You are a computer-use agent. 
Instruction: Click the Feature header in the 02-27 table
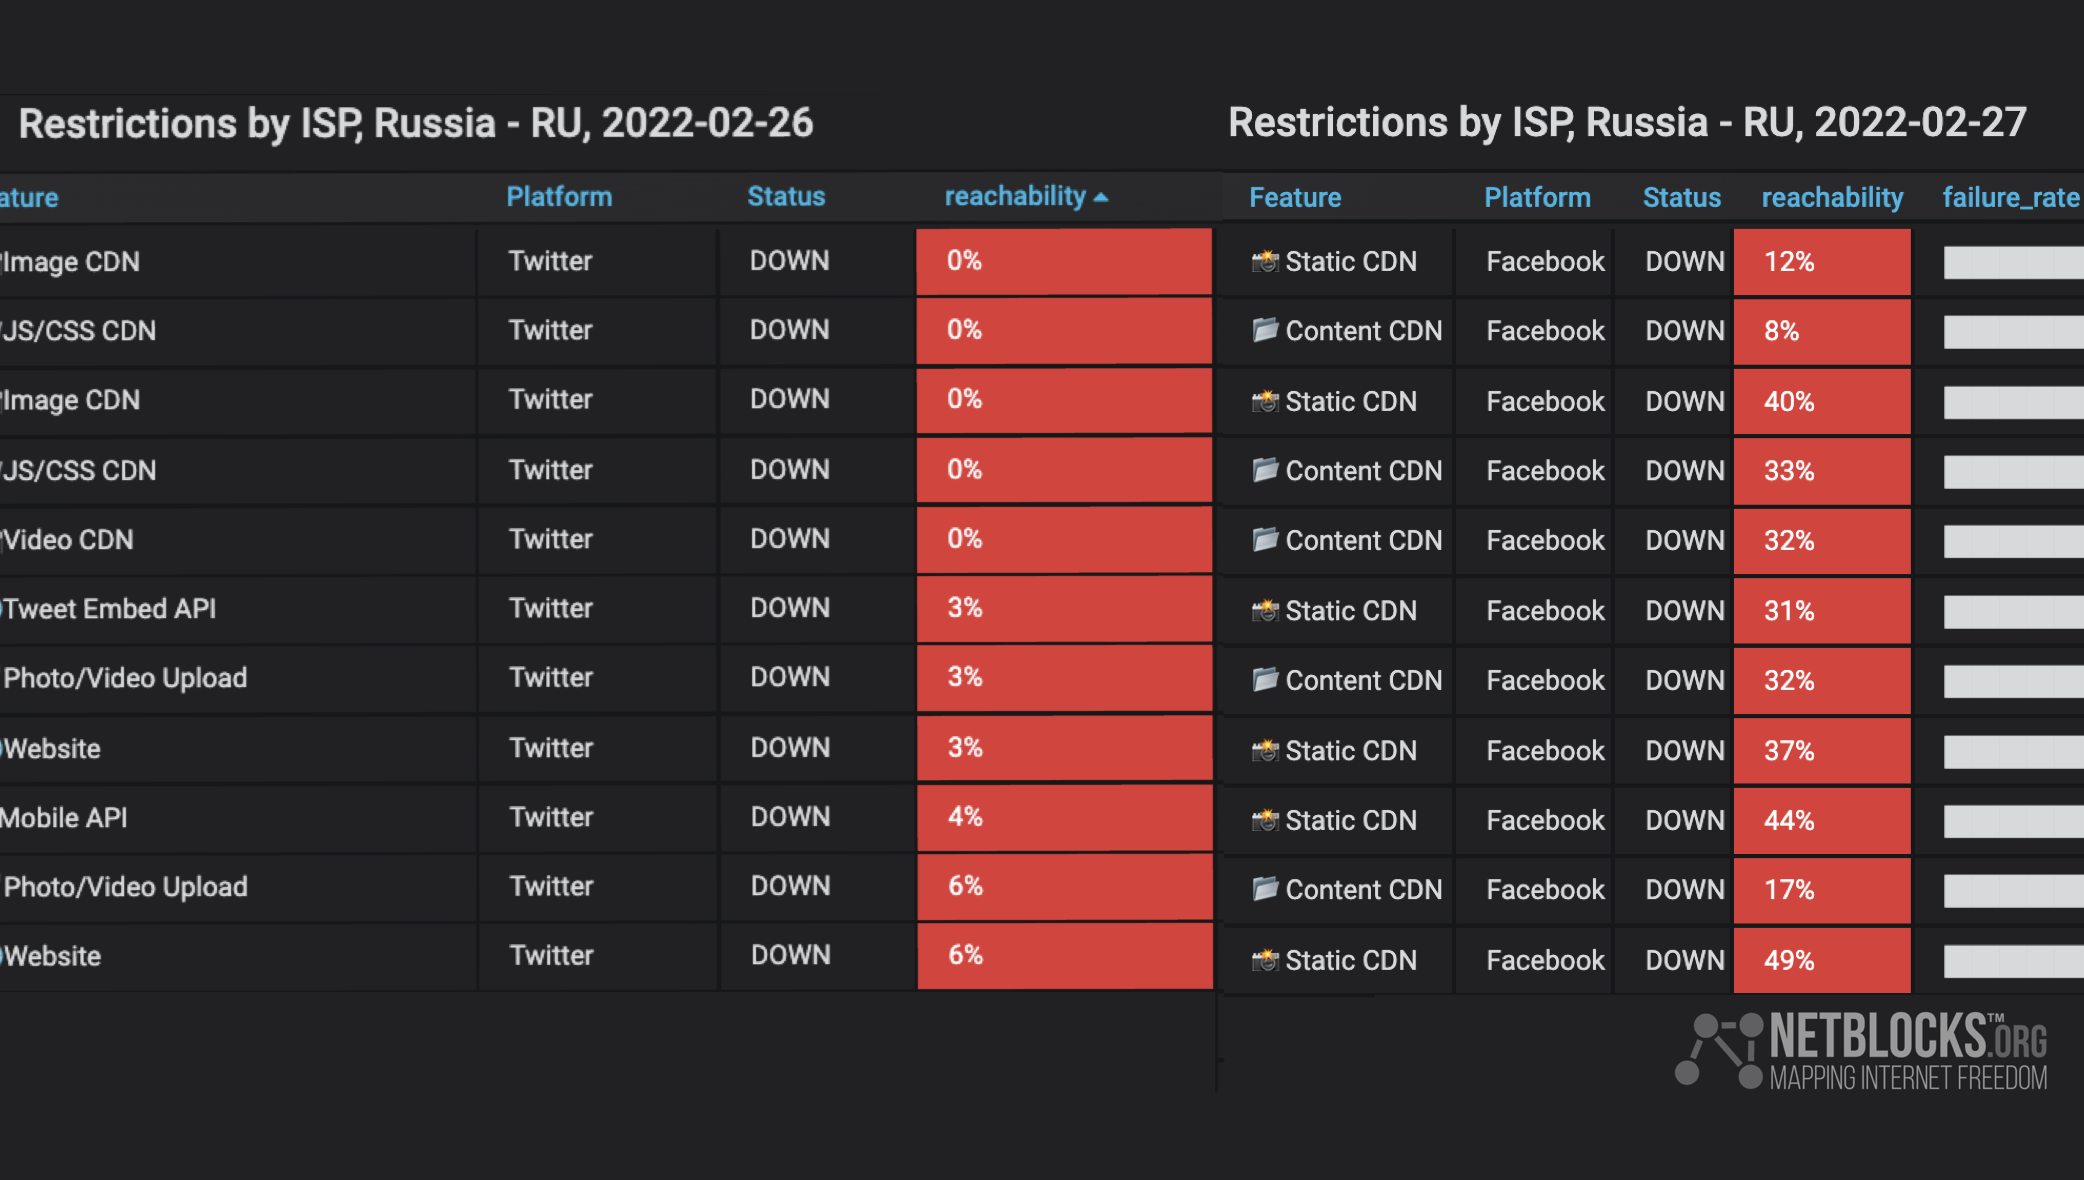click(1295, 198)
